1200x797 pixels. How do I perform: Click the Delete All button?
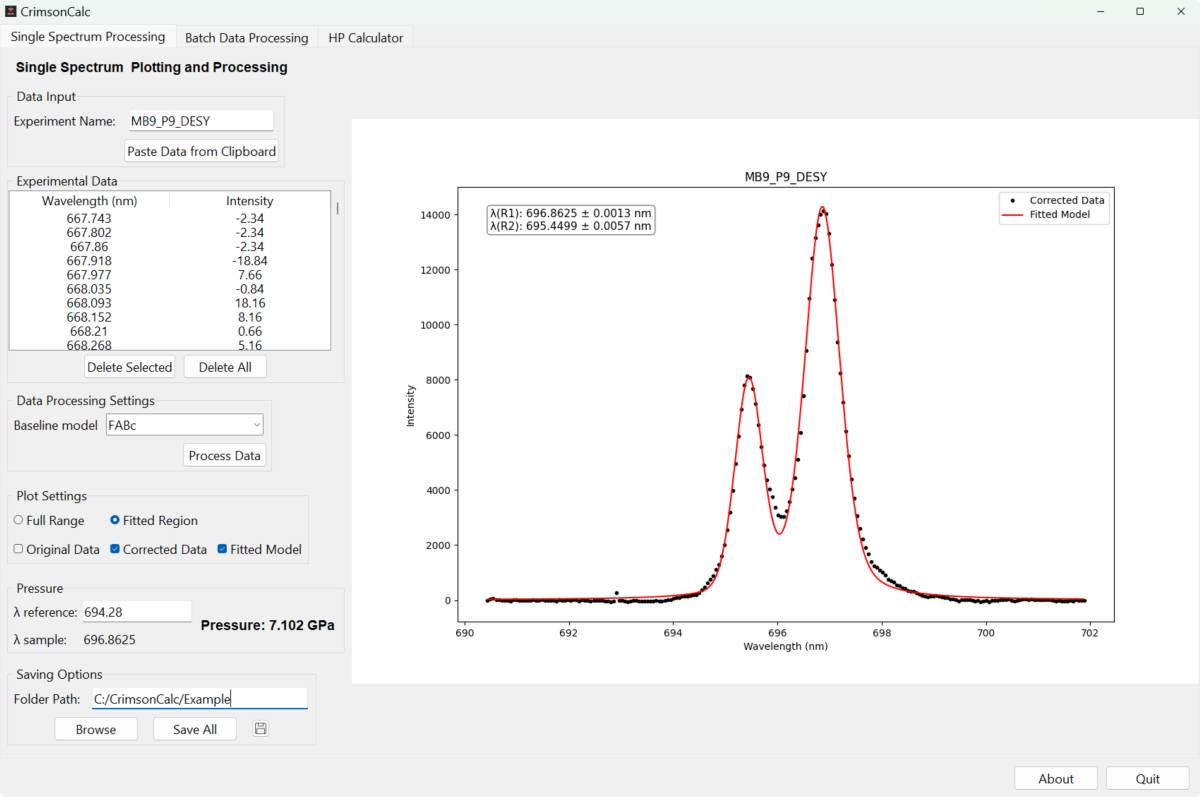[x=225, y=367]
